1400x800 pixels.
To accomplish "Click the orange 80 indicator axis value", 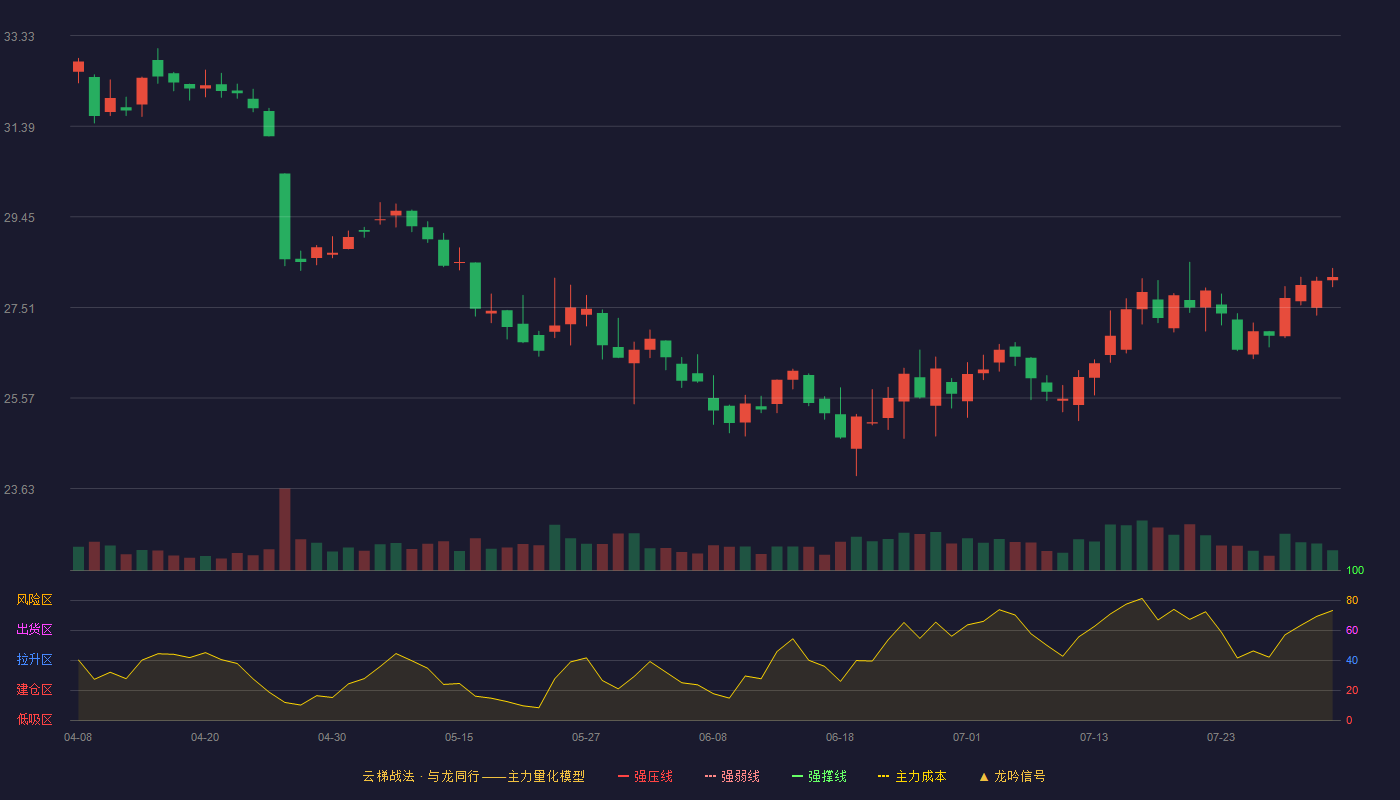I will pos(1352,600).
